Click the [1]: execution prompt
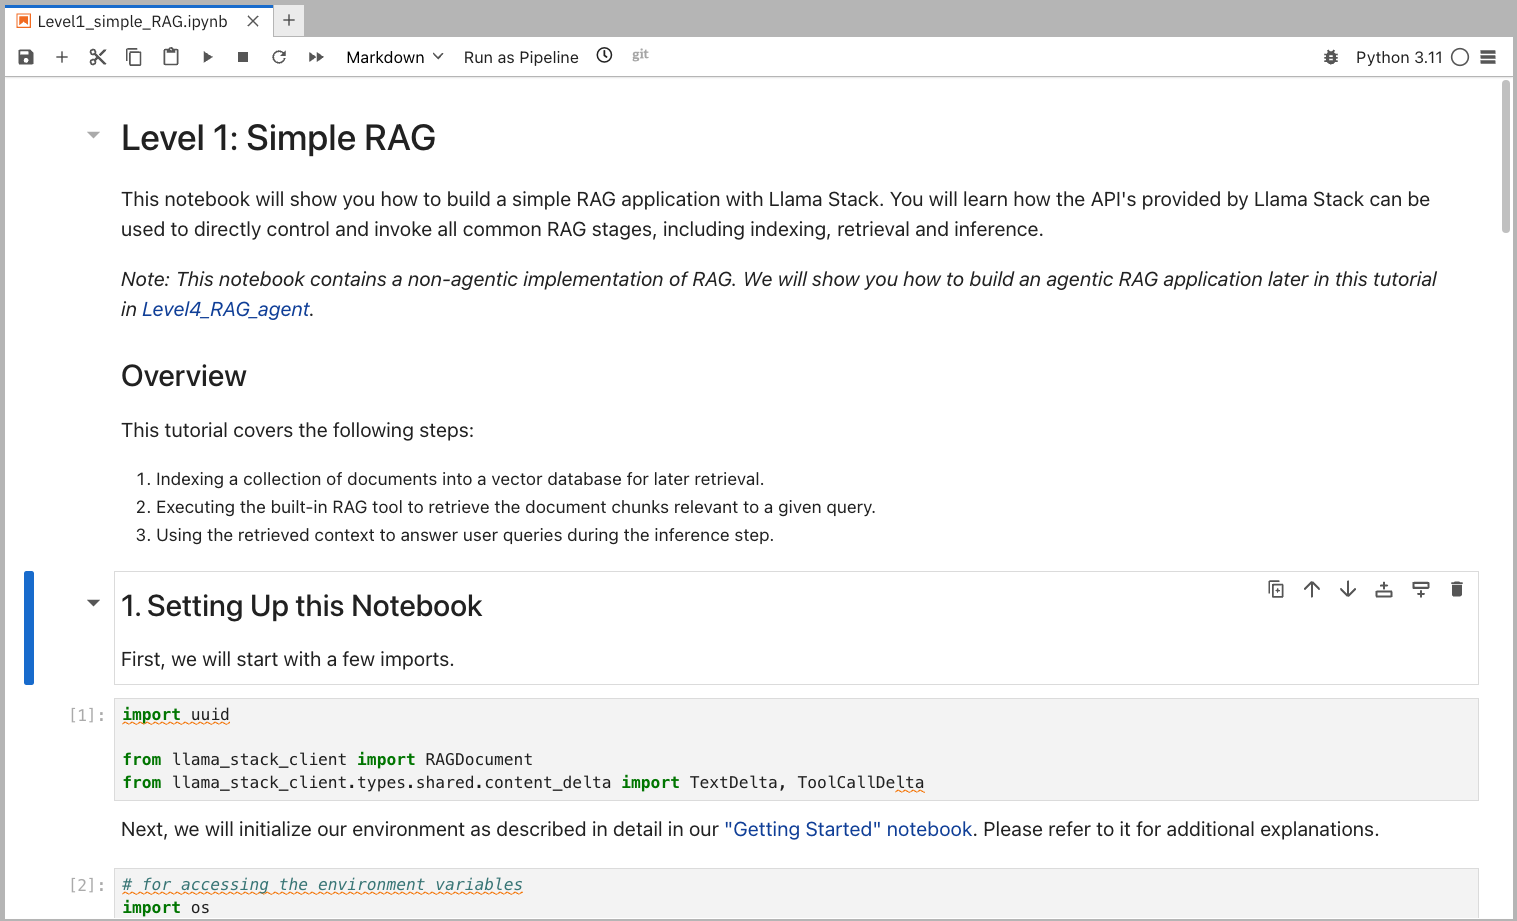 click(87, 715)
